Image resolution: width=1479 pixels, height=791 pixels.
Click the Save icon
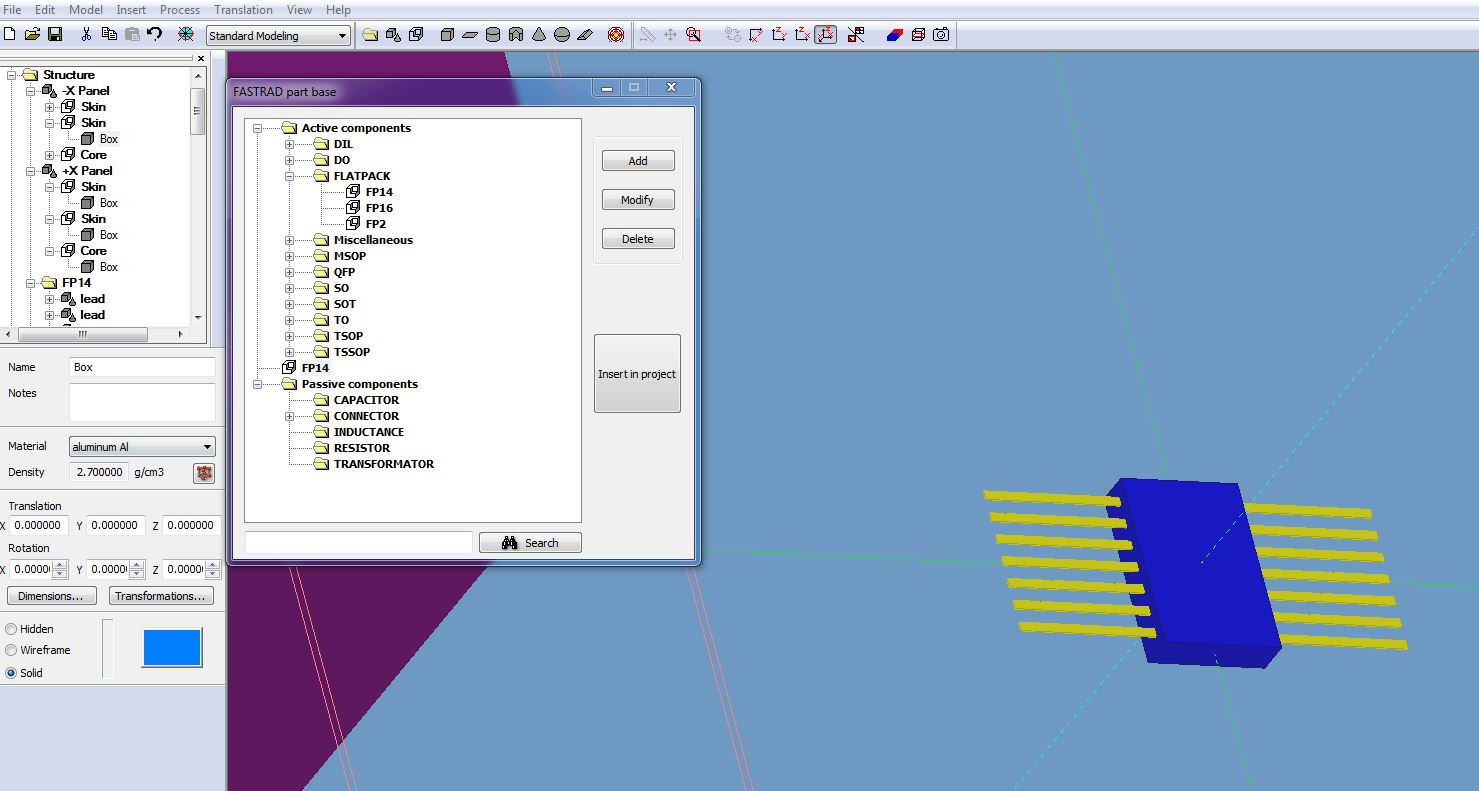pyautogui.click(x=55, y=33)
